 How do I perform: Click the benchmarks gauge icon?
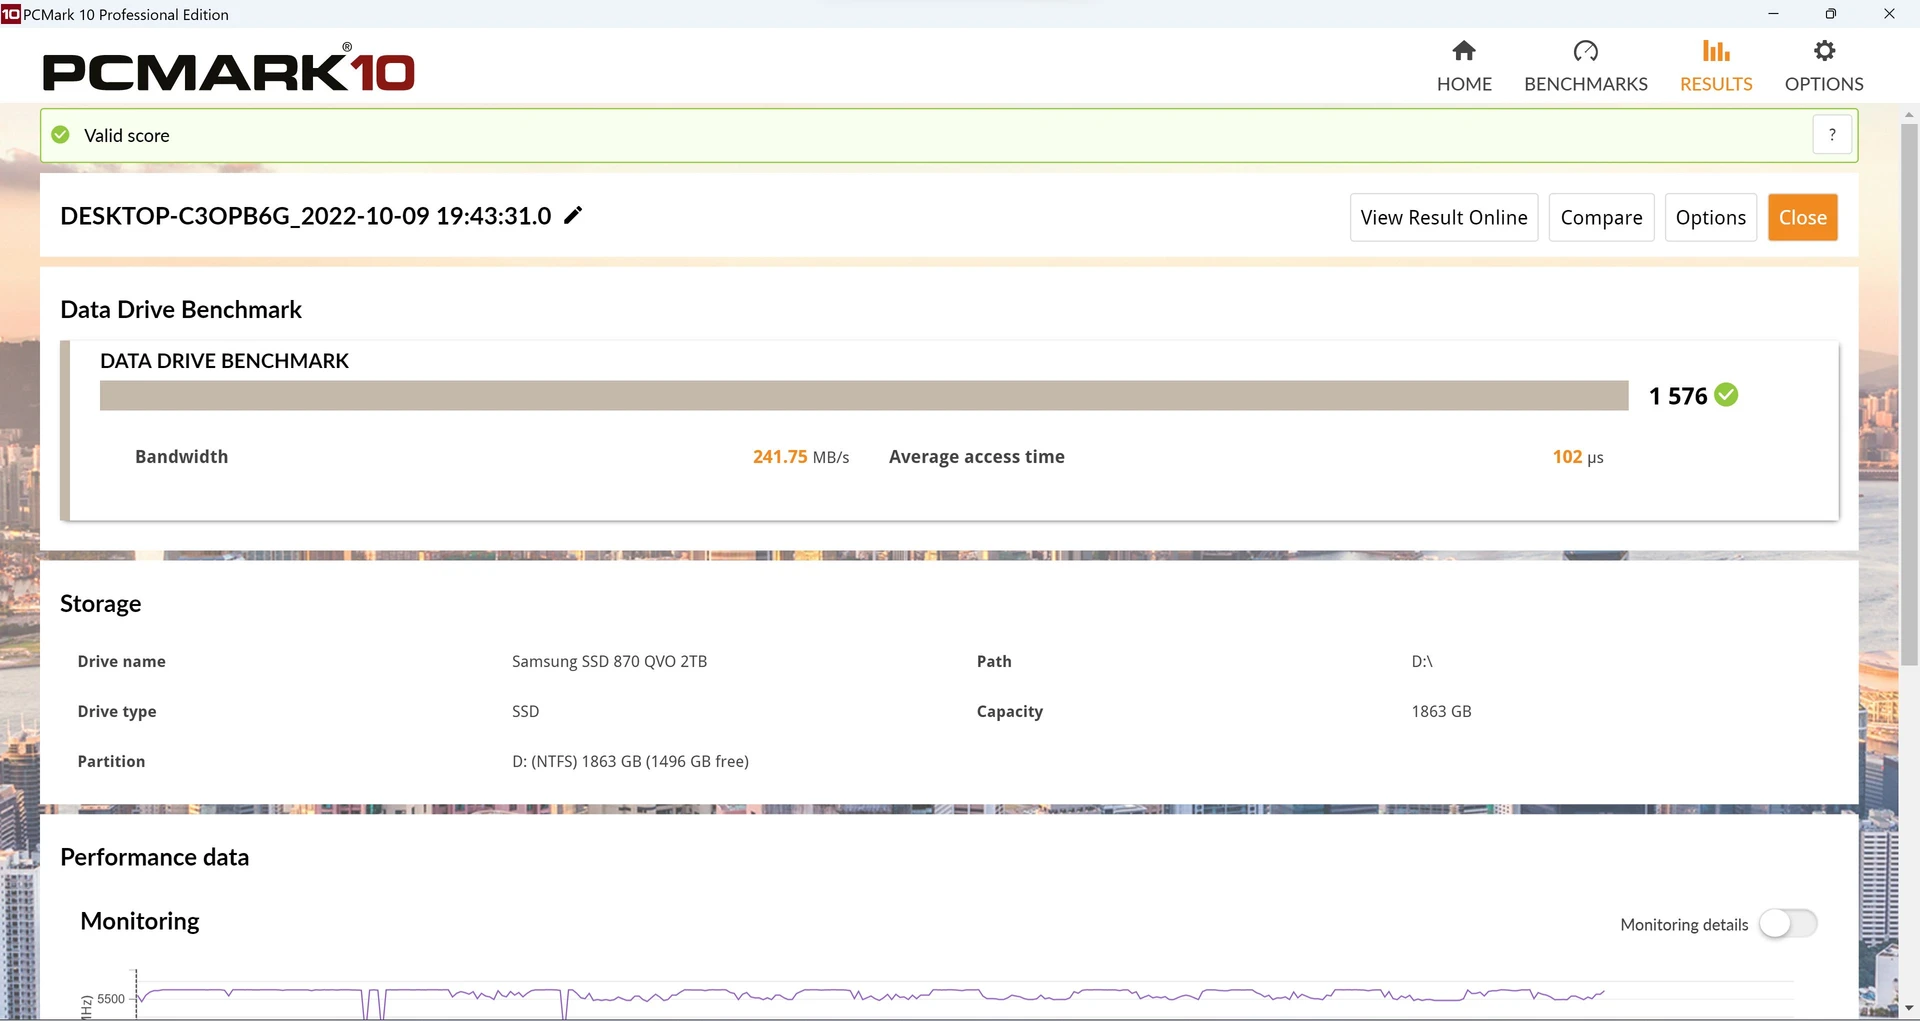pyautogui.click(x=1586, y=50)
